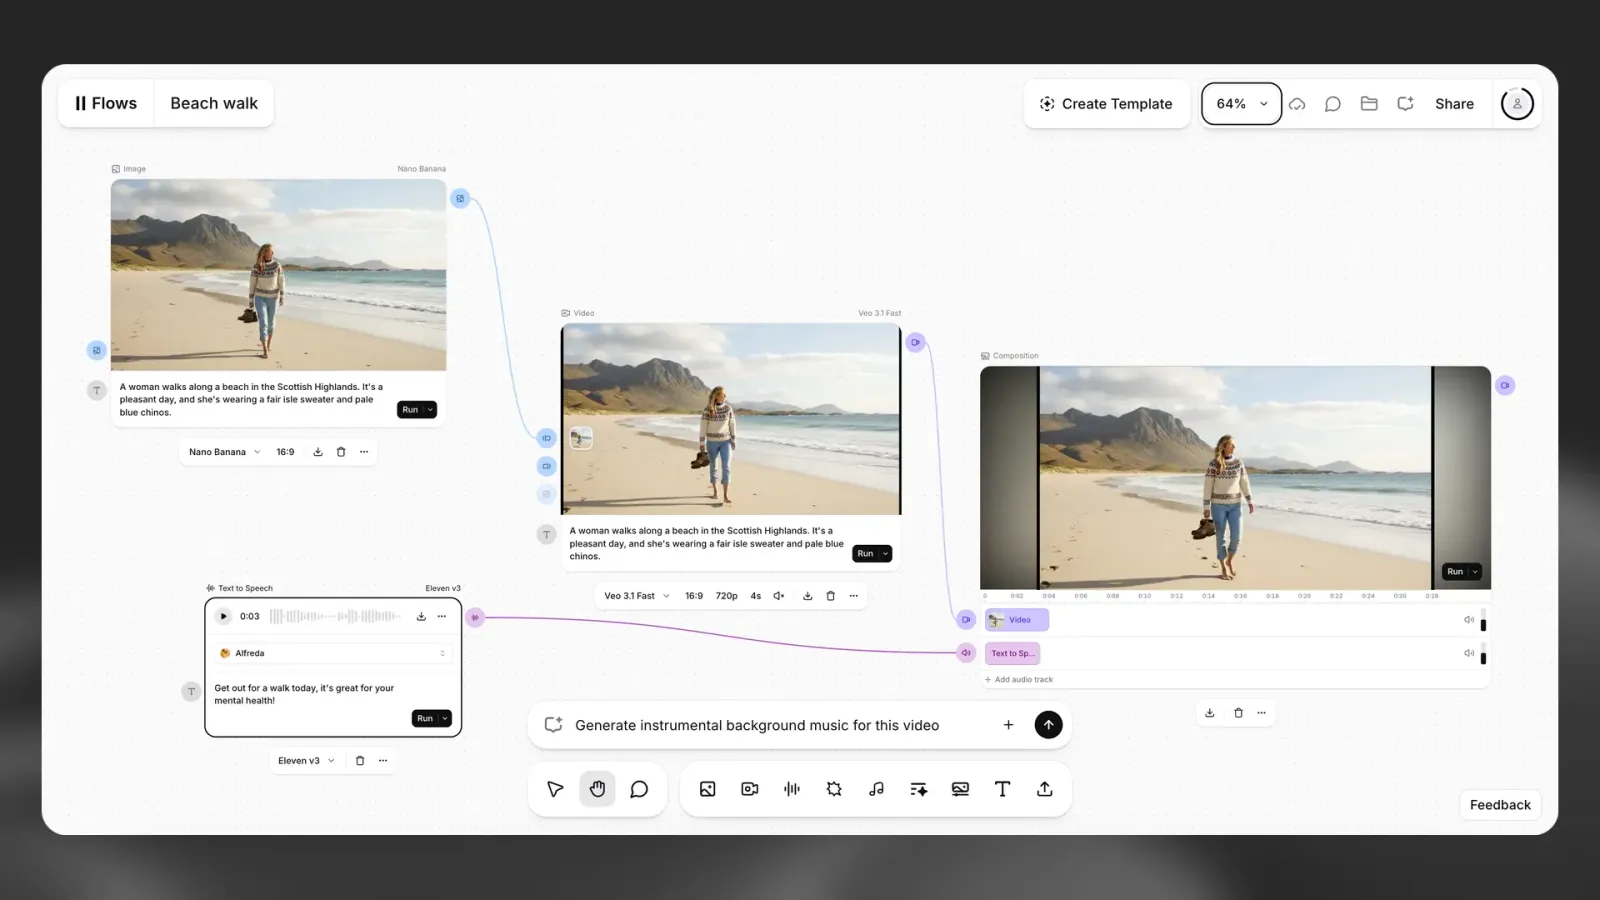This screenshot has width=1600, height=900.
Task: Toggle audio on the Veo 3.1 Fast node
Action: coord(779,596)
